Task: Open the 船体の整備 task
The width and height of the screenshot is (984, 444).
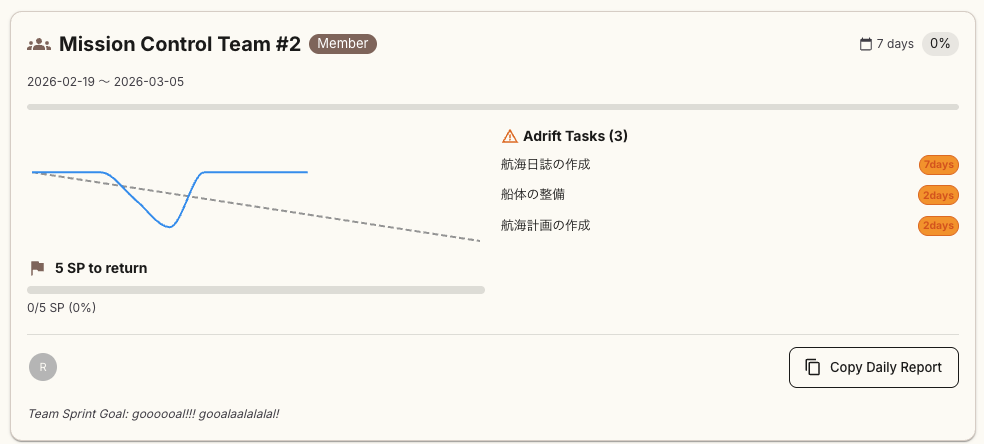Action: point(540,194)
